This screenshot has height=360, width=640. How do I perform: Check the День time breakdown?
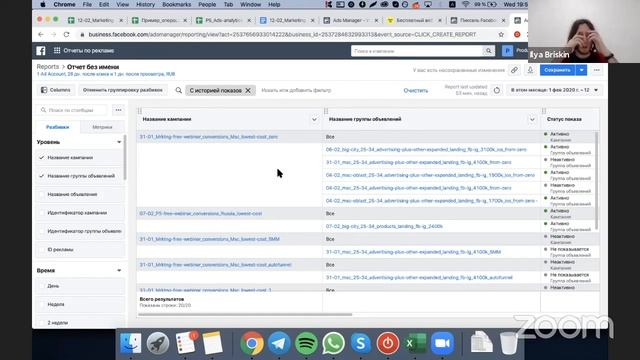click(x=42, y=286)
